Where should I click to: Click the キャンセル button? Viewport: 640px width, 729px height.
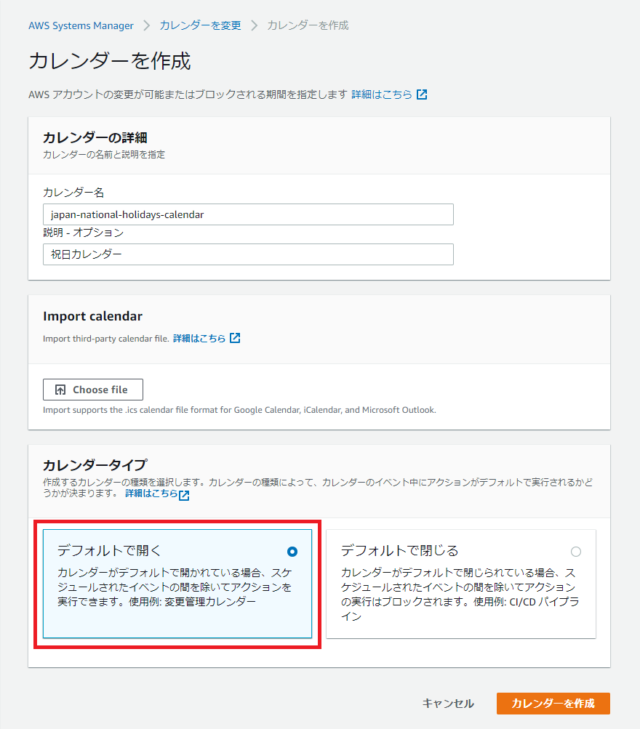[x=448, y=703]
